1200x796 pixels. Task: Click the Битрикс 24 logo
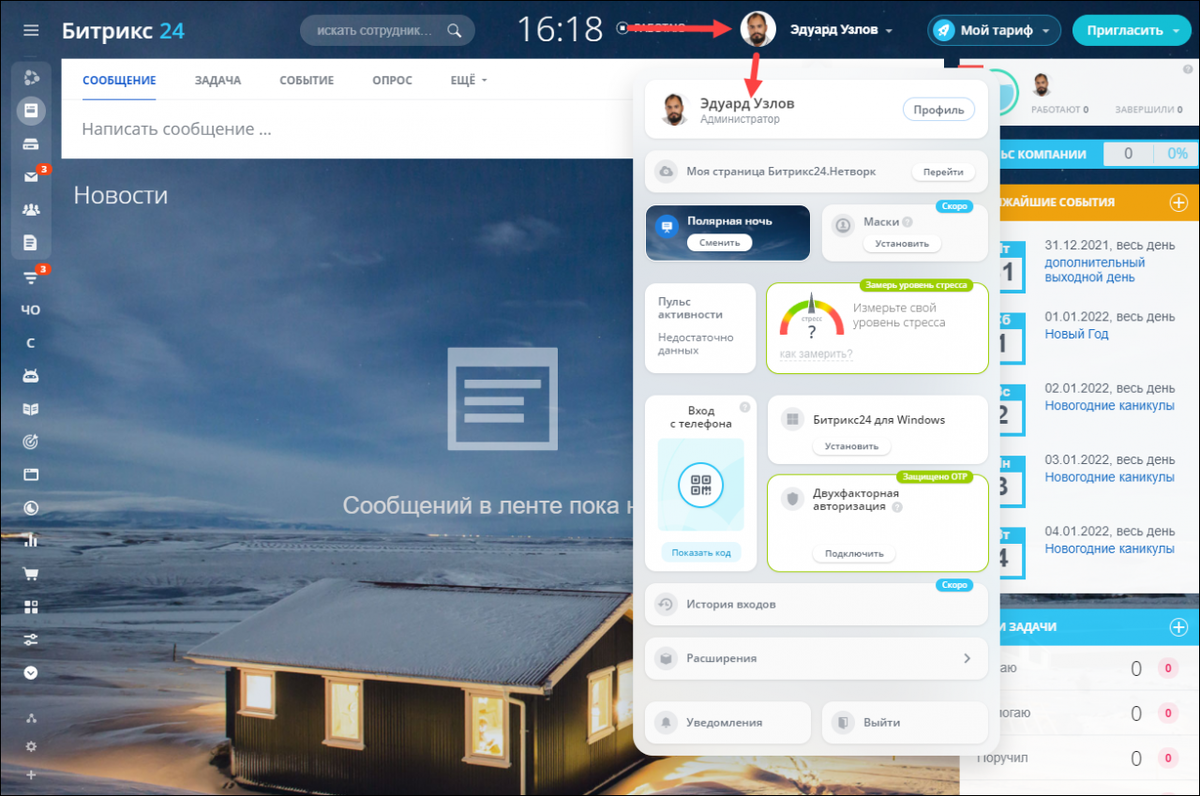click(x=123, y=30)
